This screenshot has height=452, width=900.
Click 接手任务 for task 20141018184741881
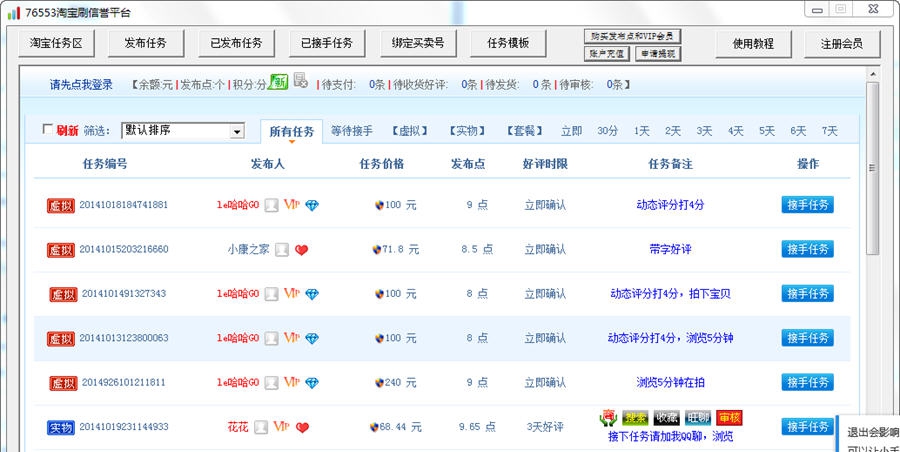coord(808,204)
